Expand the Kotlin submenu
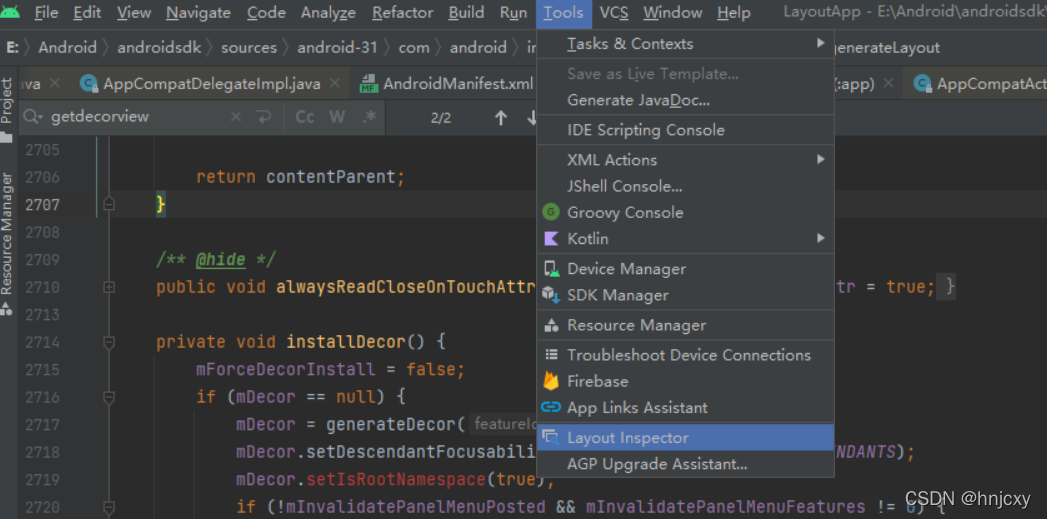This screenshot has height=519, width=1047. pyautogui.click(x=686, y=238)
